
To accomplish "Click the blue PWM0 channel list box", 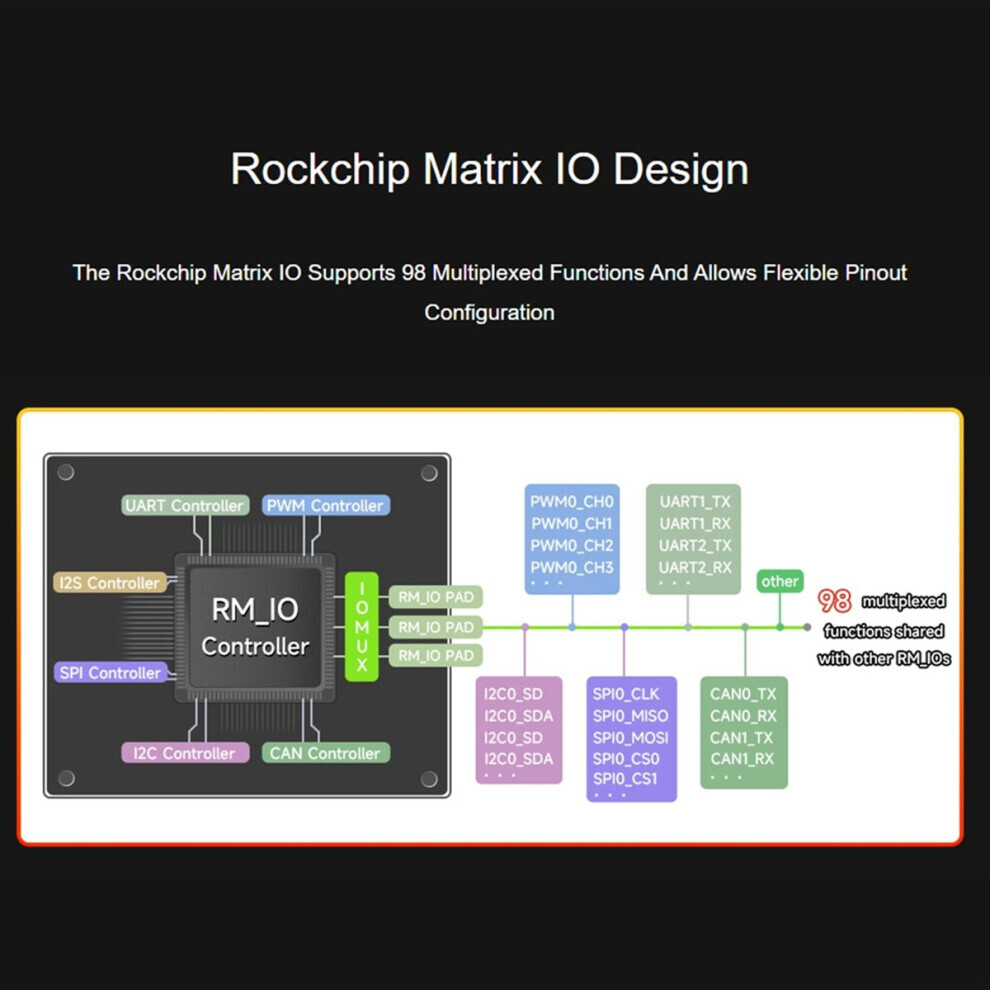I will 572,539.
